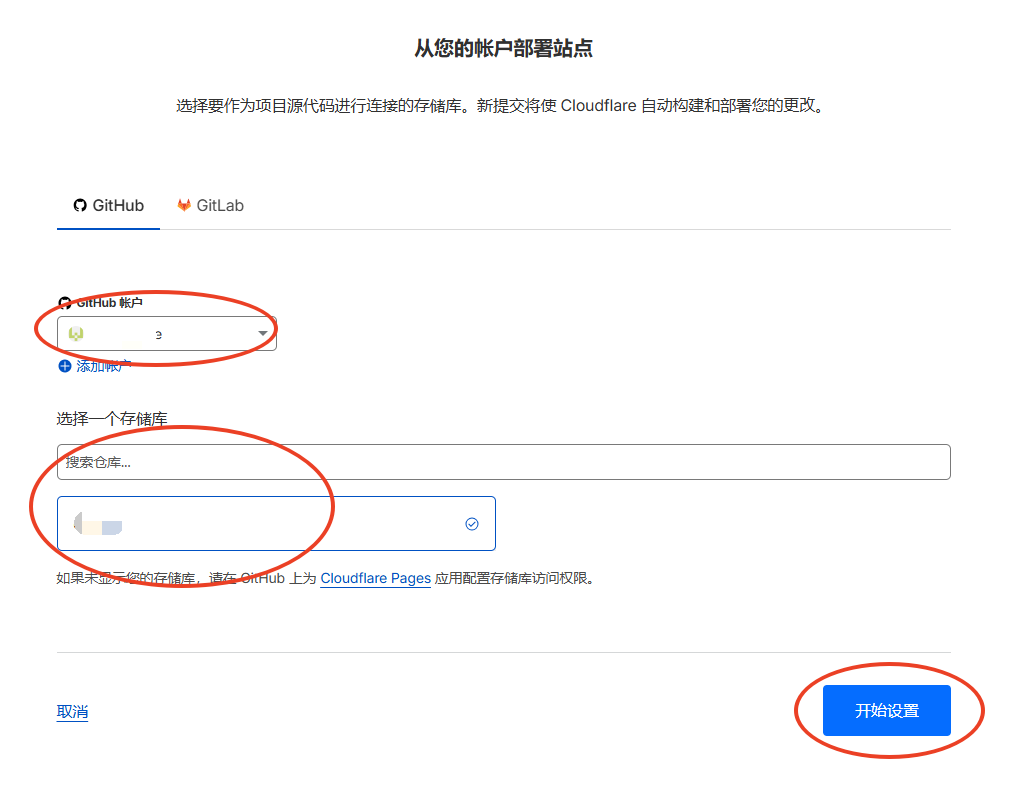Click the 选择一个存储库 label
This screenshot has width=1014, height=793.
pos(112,418)
